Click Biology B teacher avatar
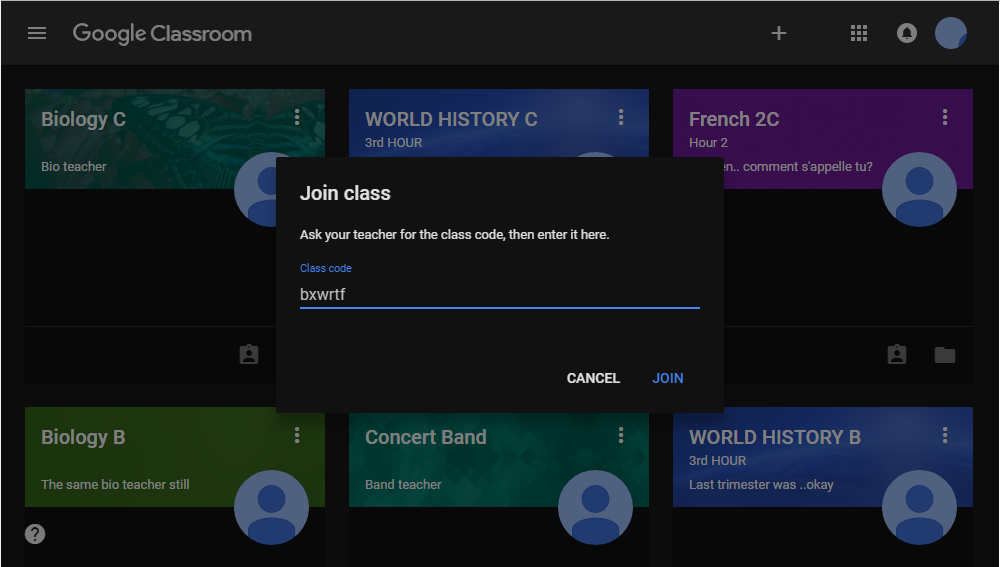The height and width of the screenshot is (567, 1000). pos(271,508)
